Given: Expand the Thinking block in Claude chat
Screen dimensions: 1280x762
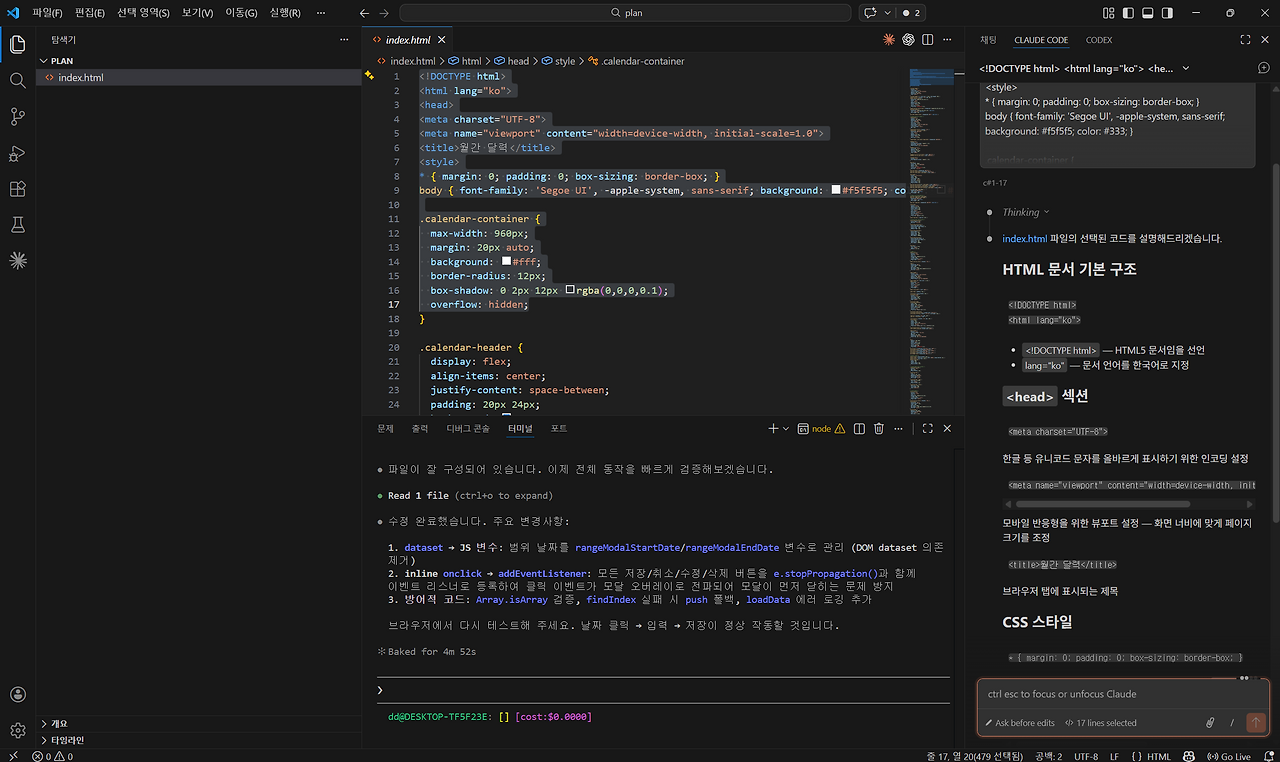Looking at the screenshot, I should [1026, 212].
